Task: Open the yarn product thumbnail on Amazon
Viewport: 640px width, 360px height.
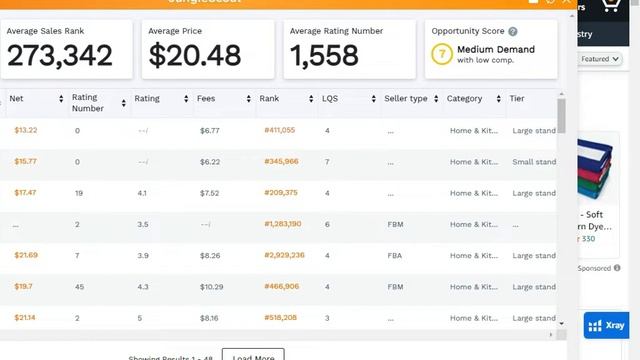Action: pyautogui.click(x=595, y=168)
